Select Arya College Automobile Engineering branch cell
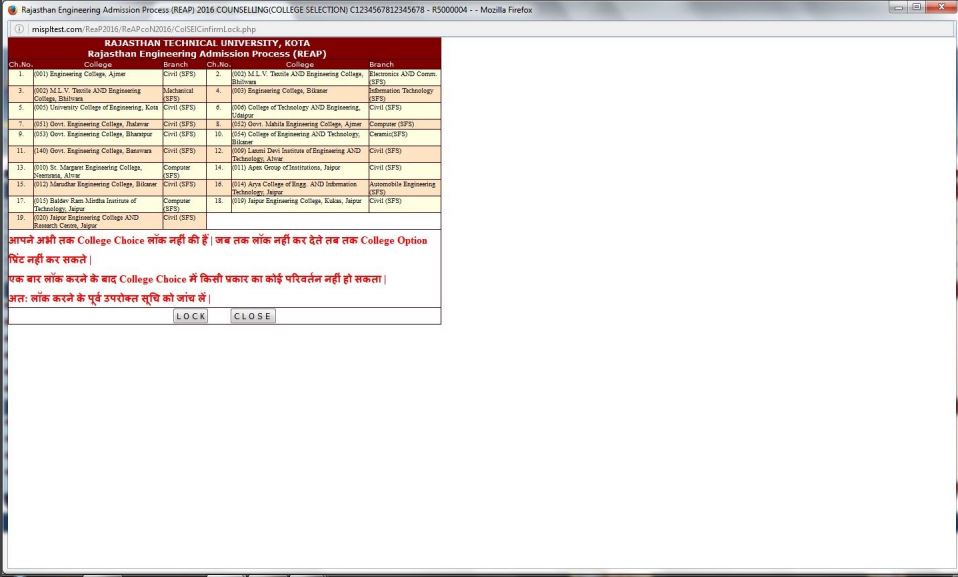The image size is (958, 577). pos(402,188)
